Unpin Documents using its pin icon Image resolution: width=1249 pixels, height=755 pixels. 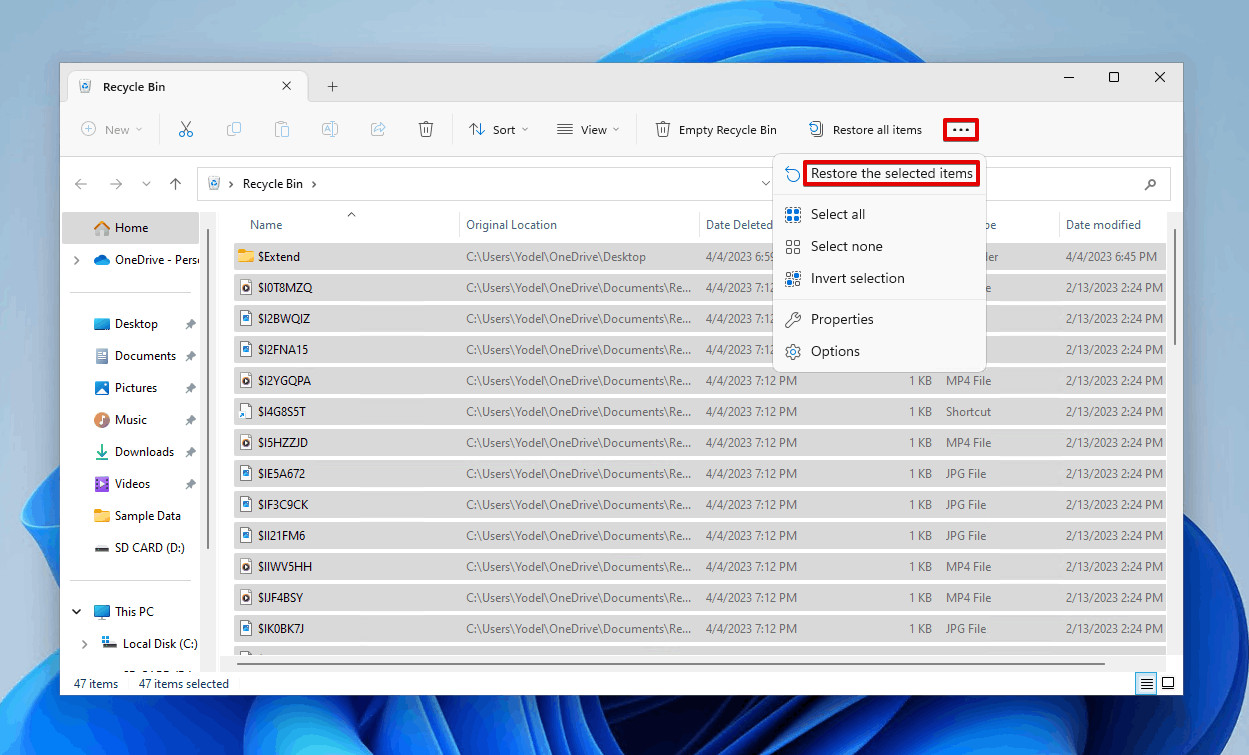pyautogui.click(x=190, y=356)
